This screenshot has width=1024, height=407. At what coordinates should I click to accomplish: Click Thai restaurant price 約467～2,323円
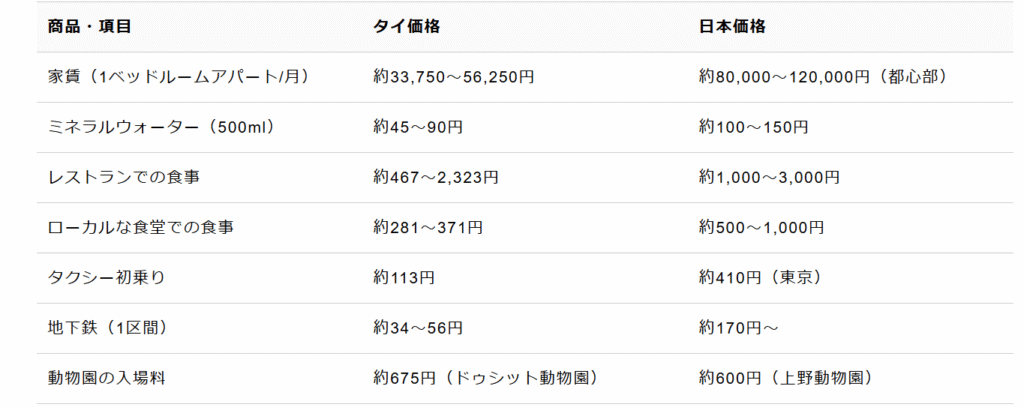436,177
